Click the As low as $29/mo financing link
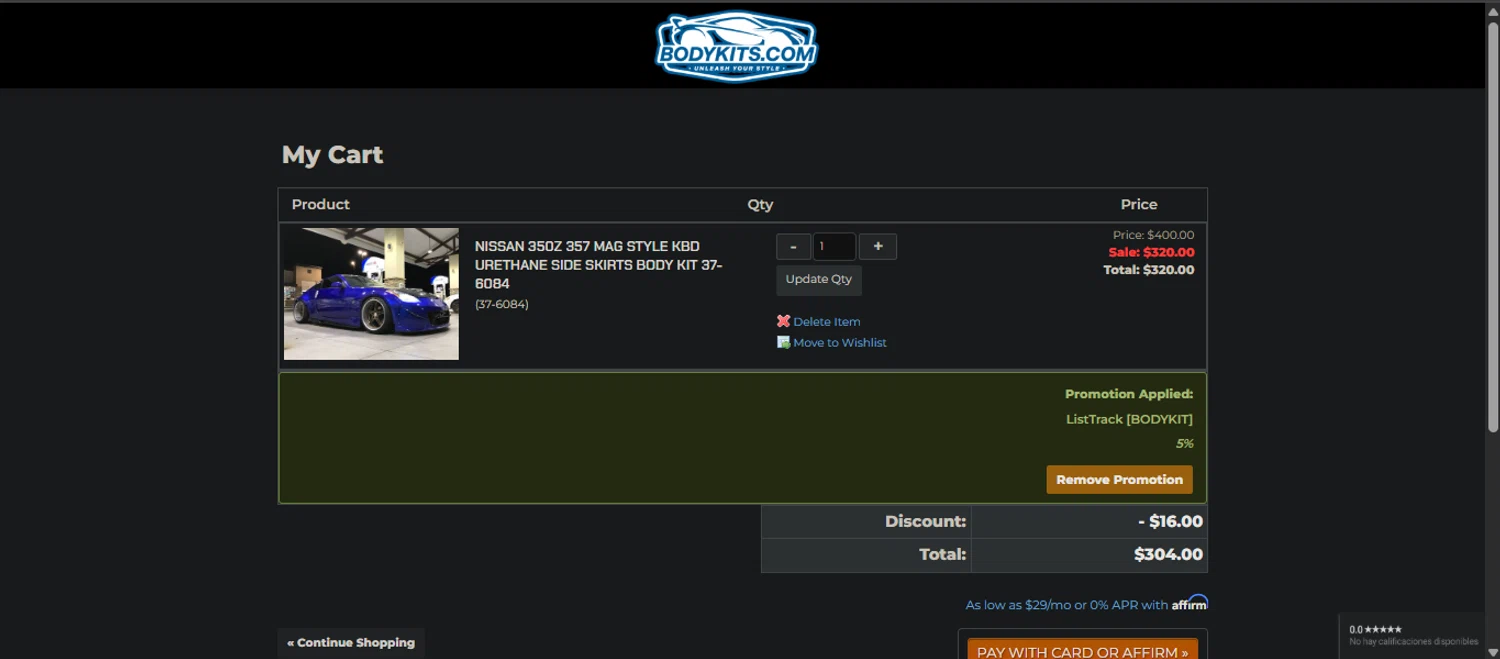The image size is (1500, 659). [1066, 605]
